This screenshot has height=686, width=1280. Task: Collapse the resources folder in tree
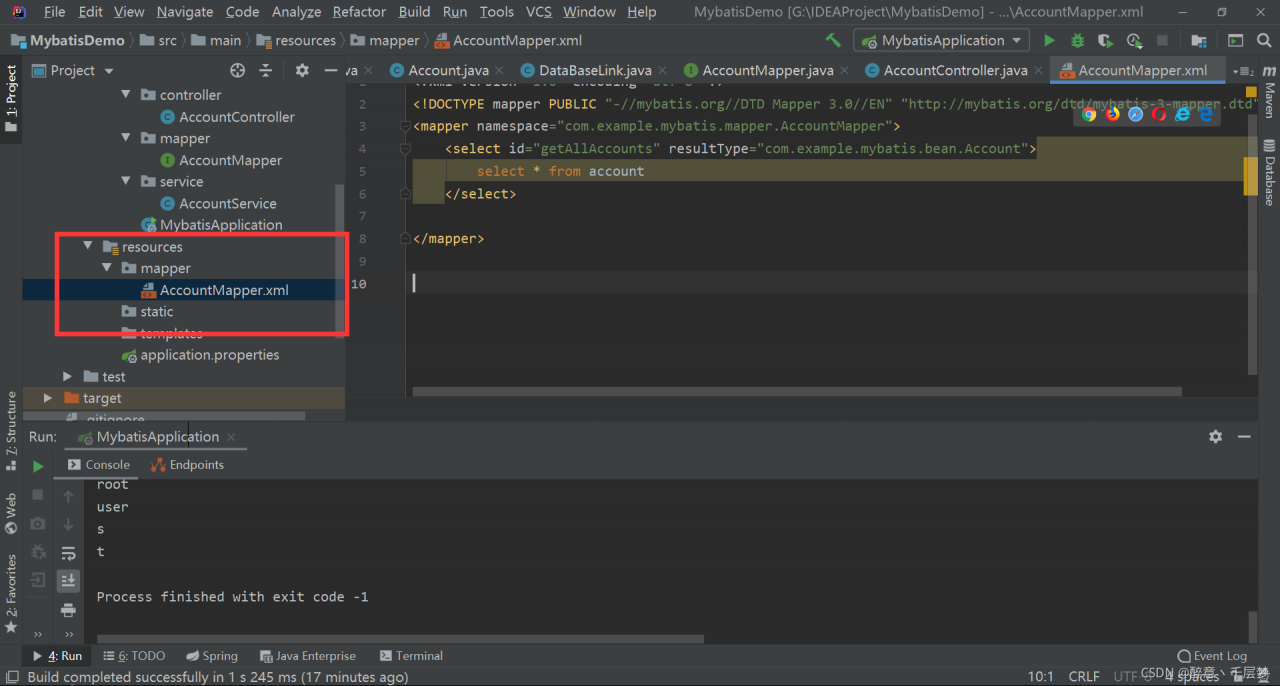coord(88,247)
